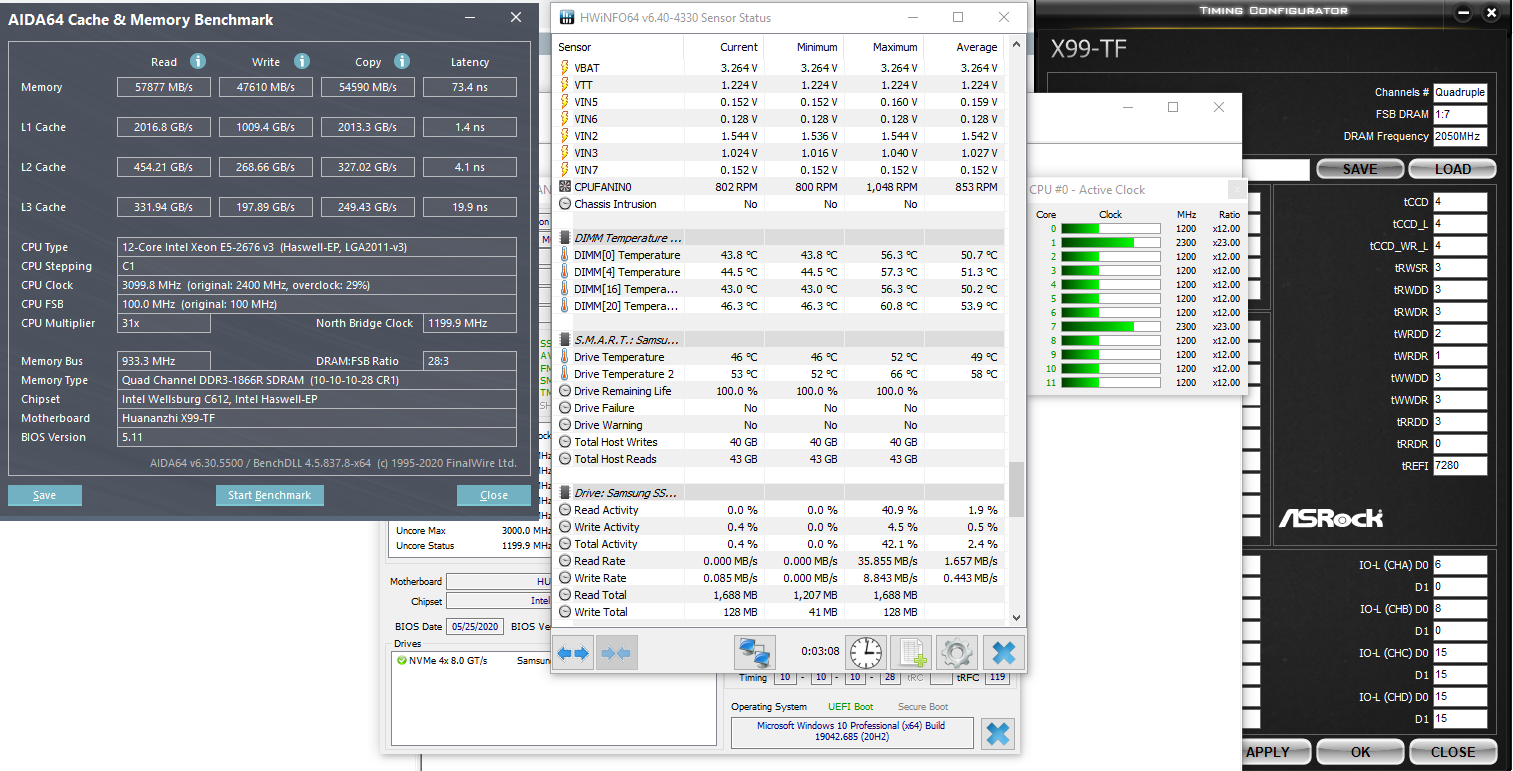Click the CPU Type value in AIDA64
Viewport: 1513px width, 771px height.
tap(317, 247)
